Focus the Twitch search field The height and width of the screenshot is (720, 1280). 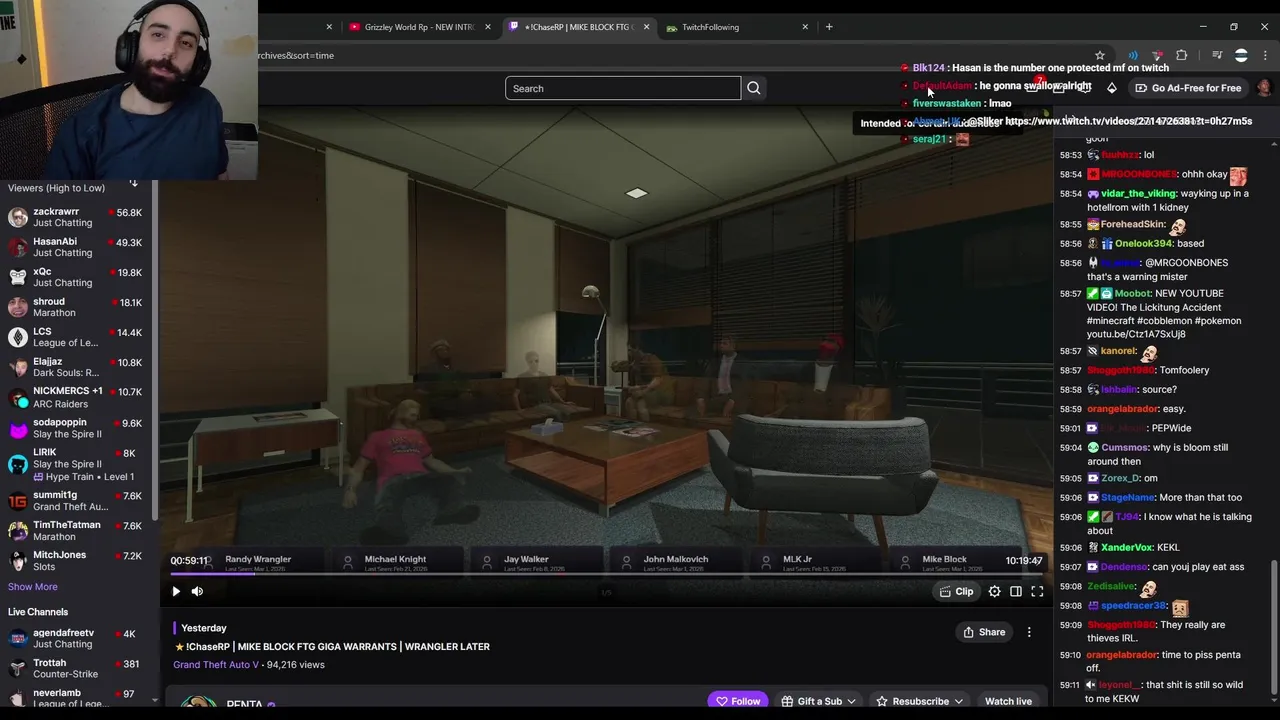click(623, 88)
